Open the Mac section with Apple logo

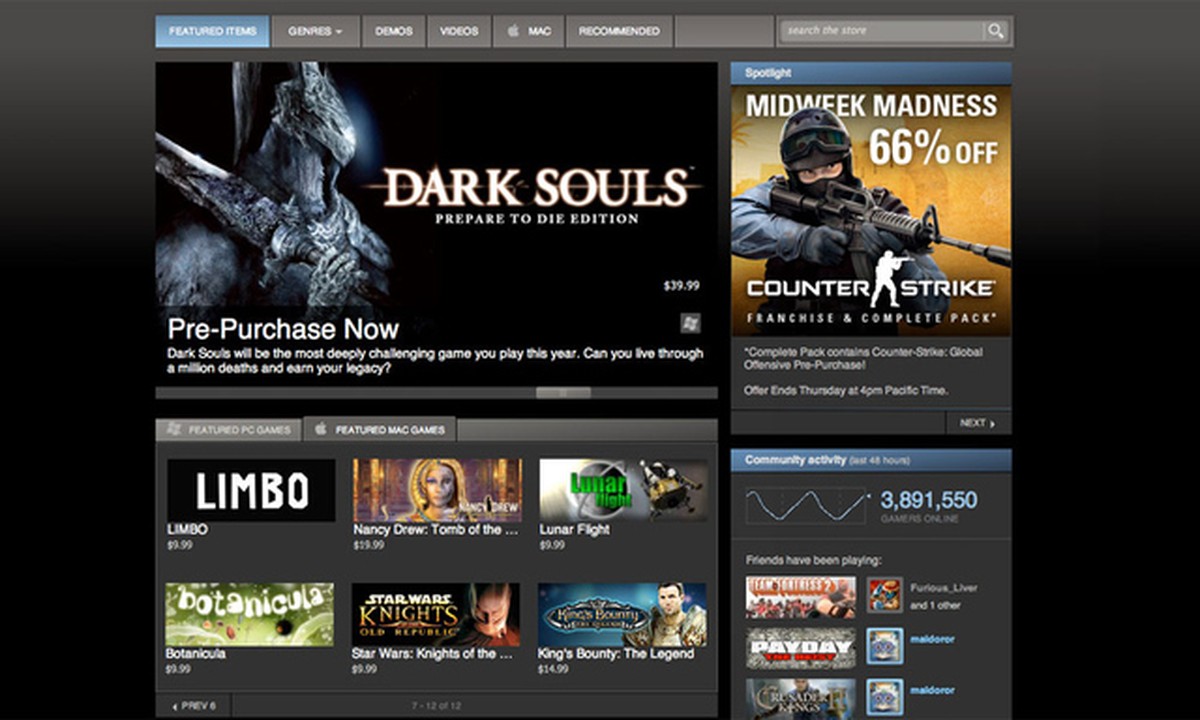[x=529, y=31]
